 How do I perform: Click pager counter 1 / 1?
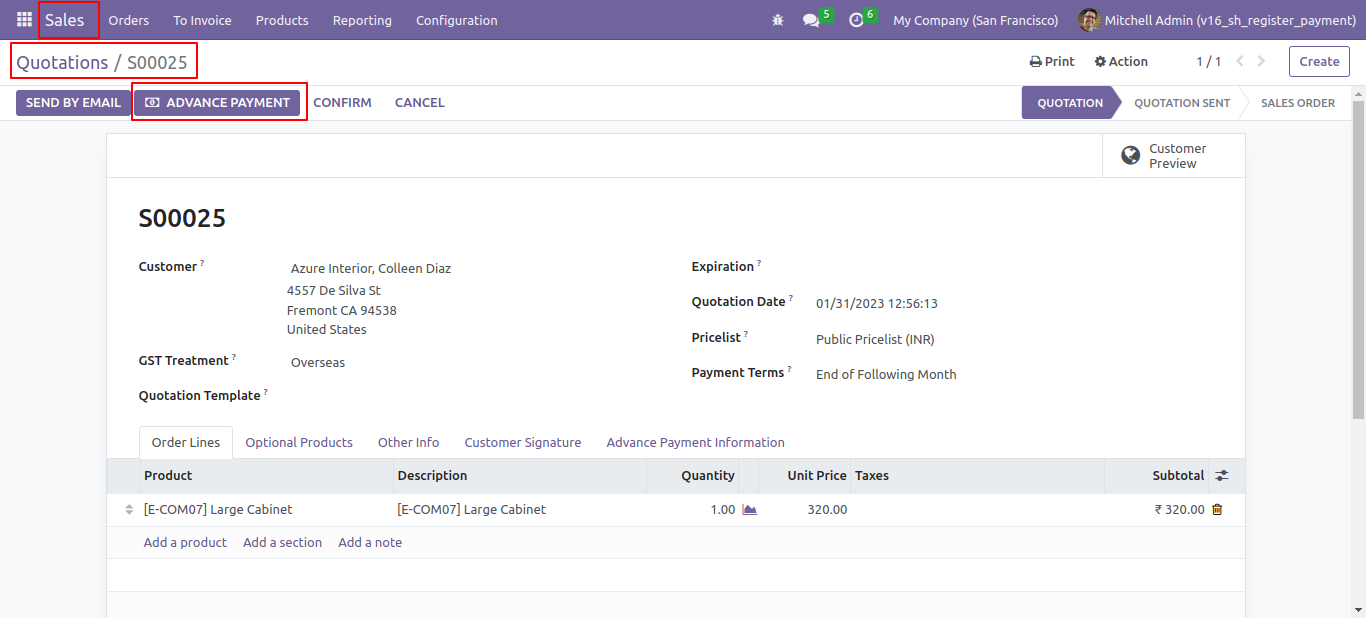coord(1208,61)
